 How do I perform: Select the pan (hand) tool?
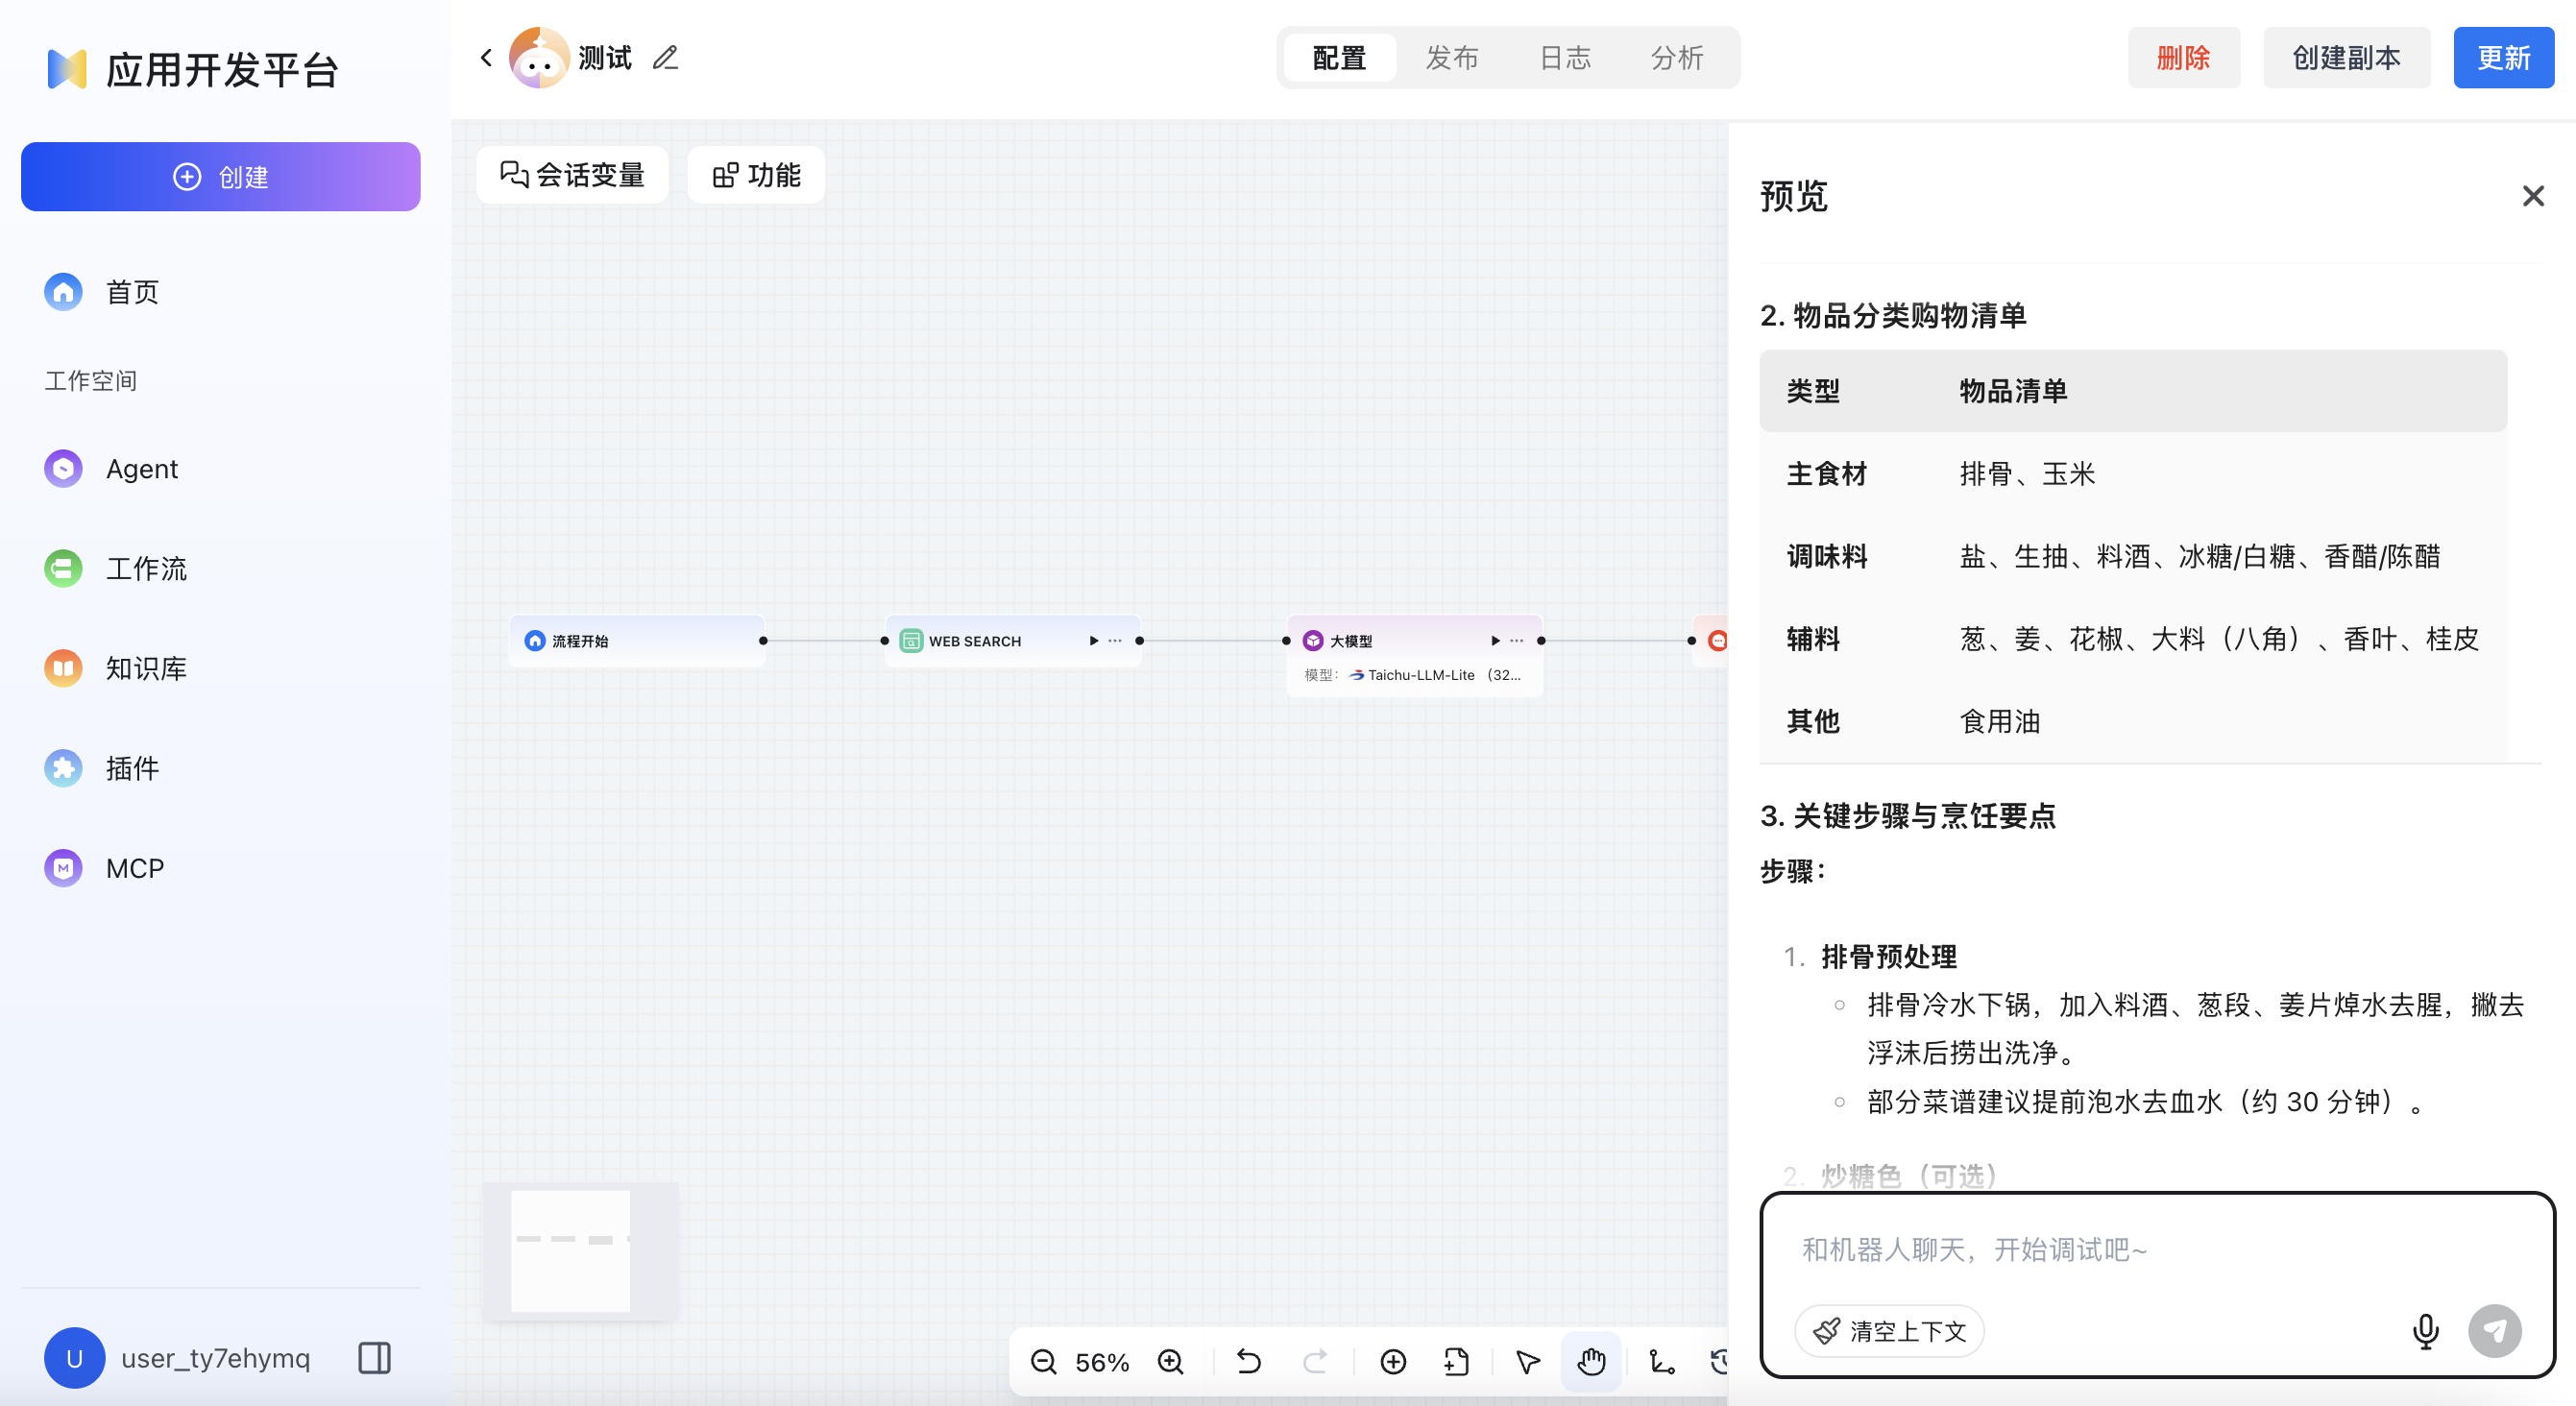(x=1590, y=1361)
